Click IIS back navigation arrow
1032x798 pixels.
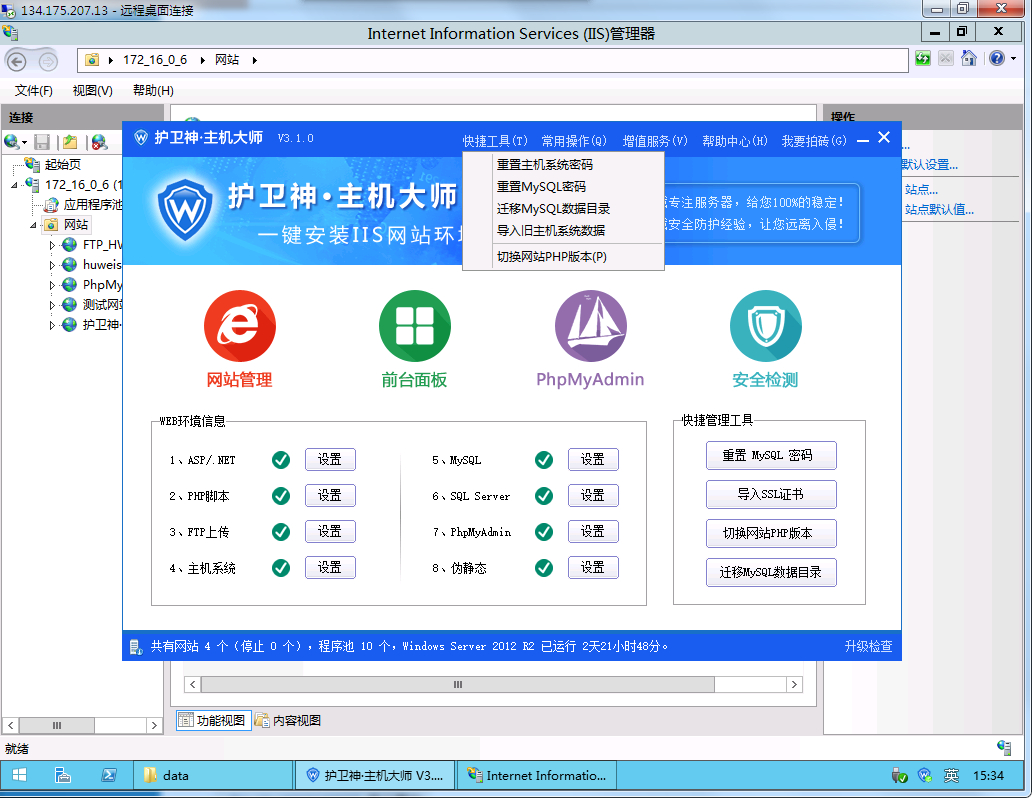[16, 61]
